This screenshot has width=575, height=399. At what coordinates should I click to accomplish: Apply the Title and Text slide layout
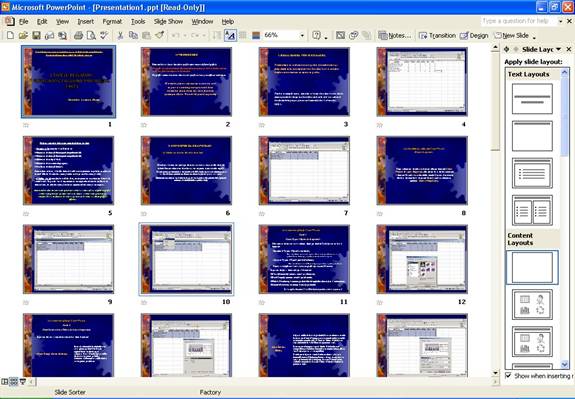tap(532, 173)
